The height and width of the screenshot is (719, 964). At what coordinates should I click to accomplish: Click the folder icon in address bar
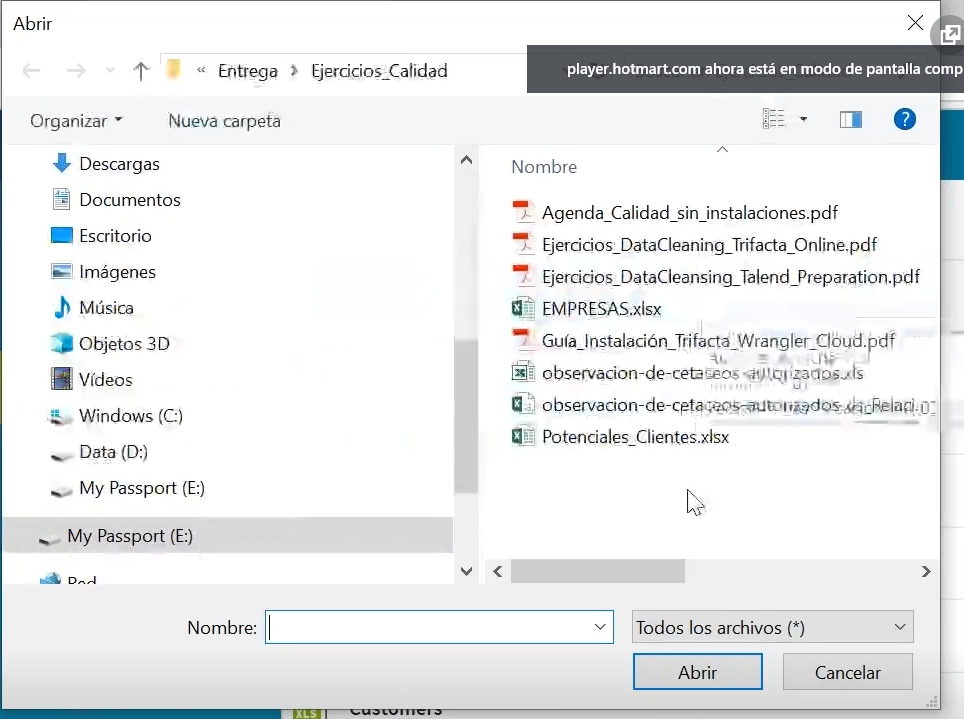[x=174, y=69]
